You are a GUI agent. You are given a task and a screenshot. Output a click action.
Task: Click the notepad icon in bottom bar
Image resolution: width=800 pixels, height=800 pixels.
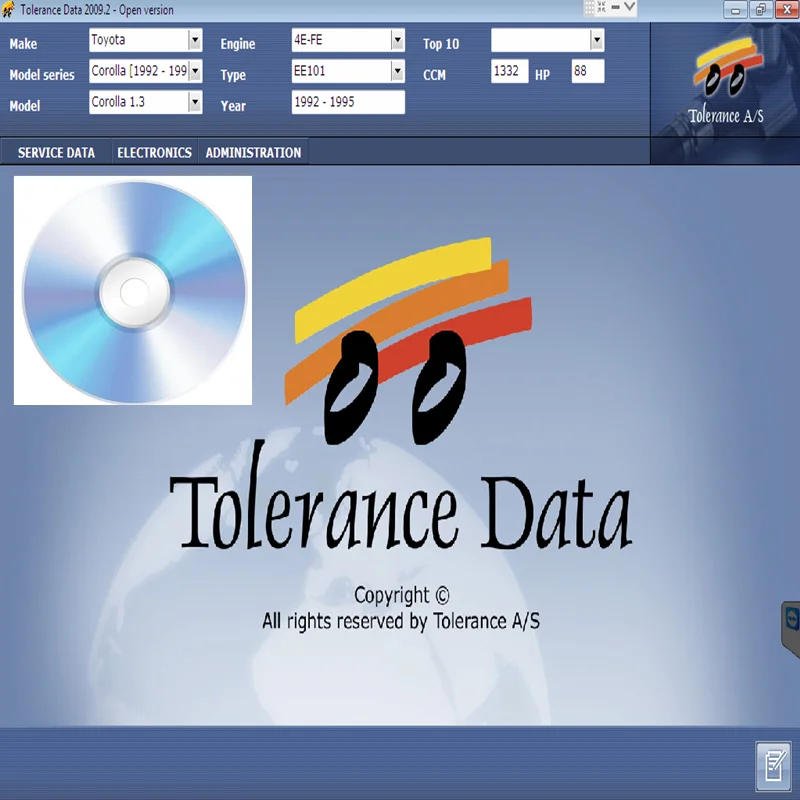coord(773,767)
